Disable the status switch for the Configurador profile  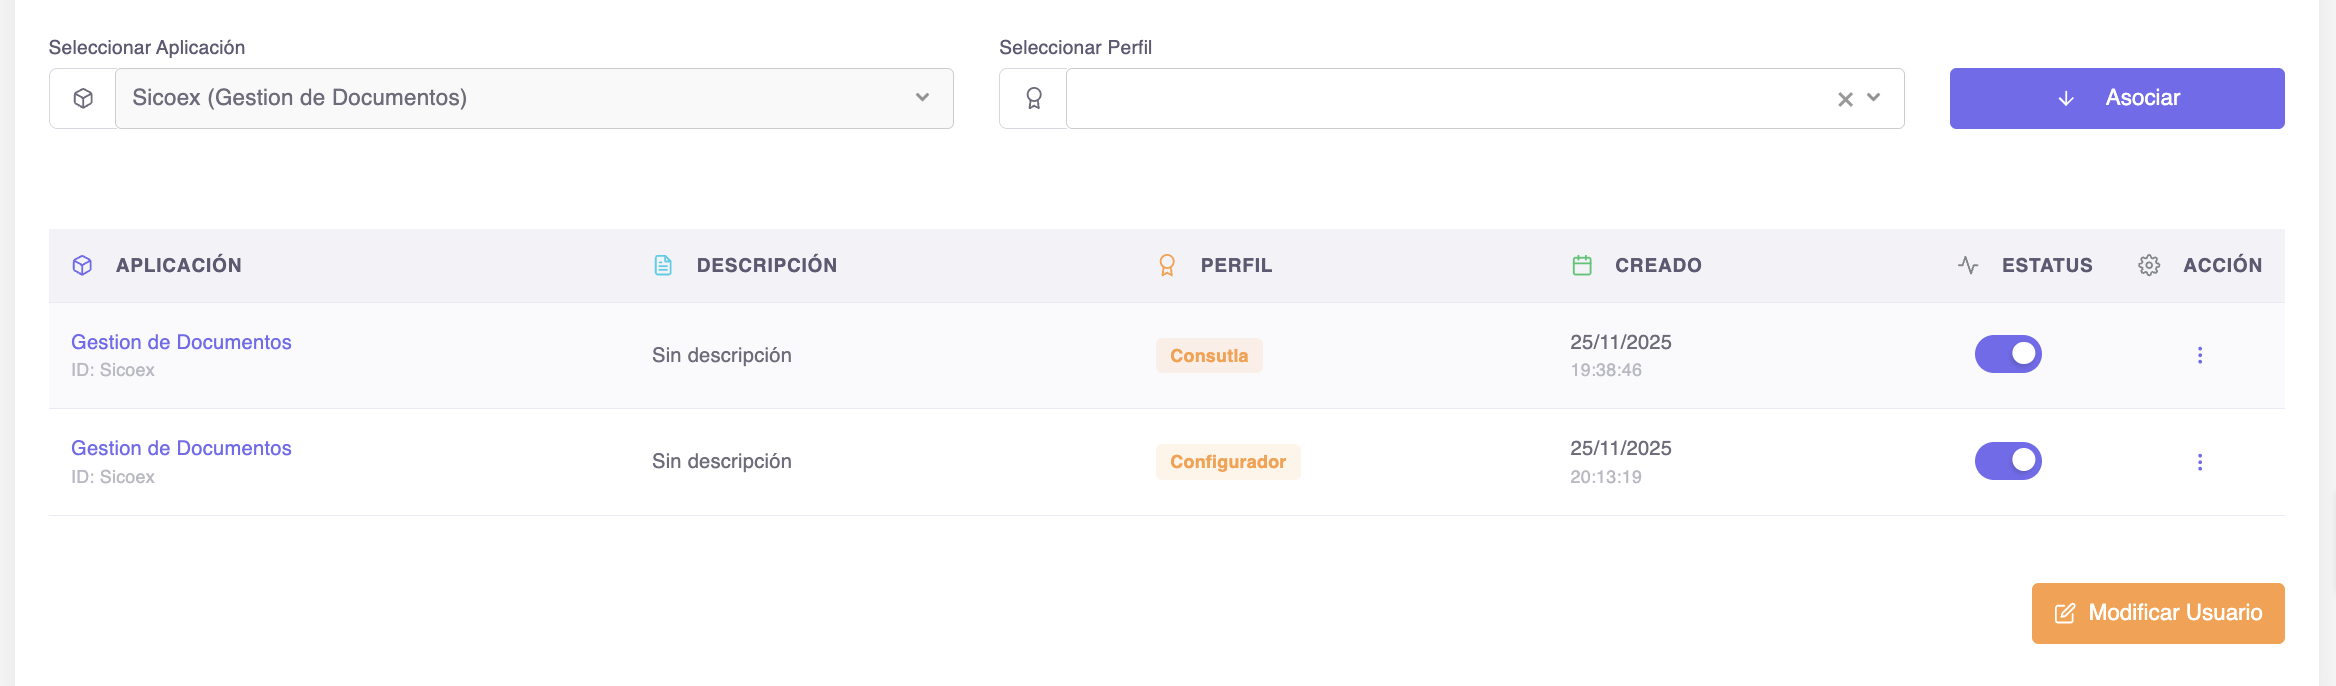point(2008,461)
